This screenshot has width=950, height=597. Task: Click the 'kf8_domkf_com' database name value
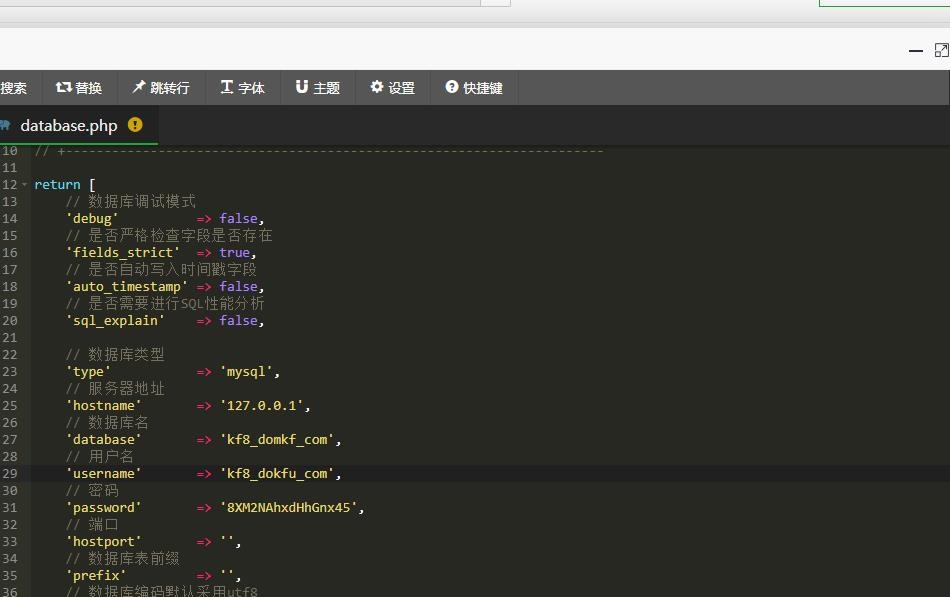280,439
